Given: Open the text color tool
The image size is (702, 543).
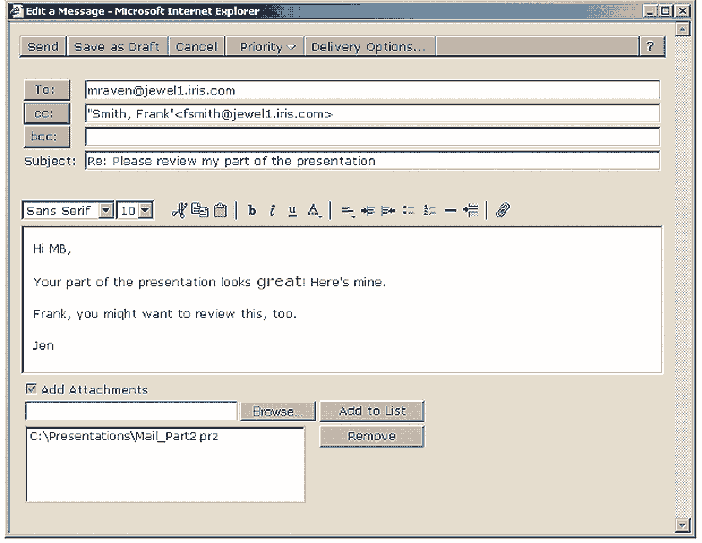Looking at the screenshot, I should click(314, 211).
